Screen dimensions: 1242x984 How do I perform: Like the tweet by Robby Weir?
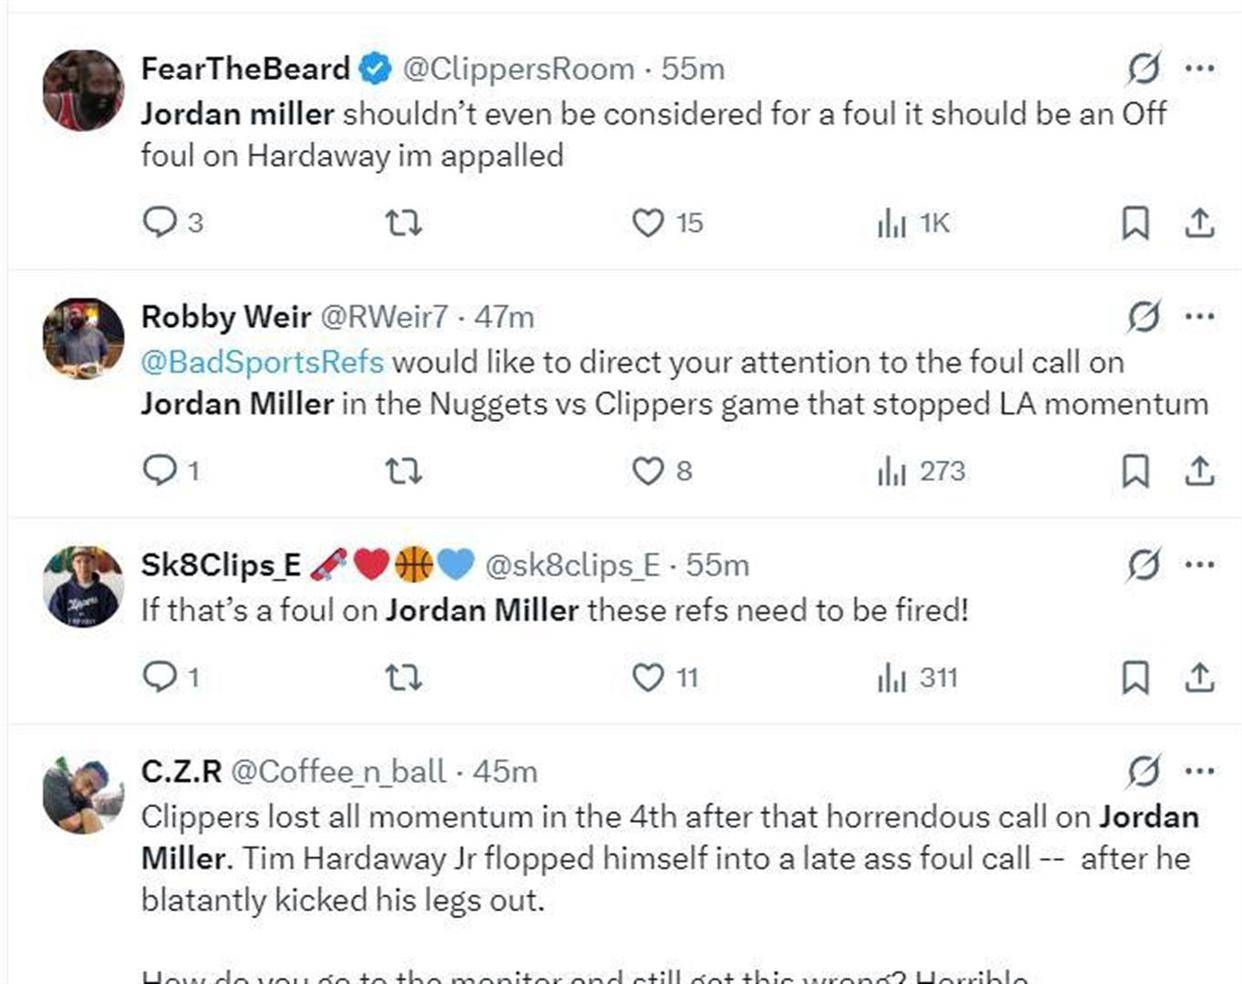[648, 470]
